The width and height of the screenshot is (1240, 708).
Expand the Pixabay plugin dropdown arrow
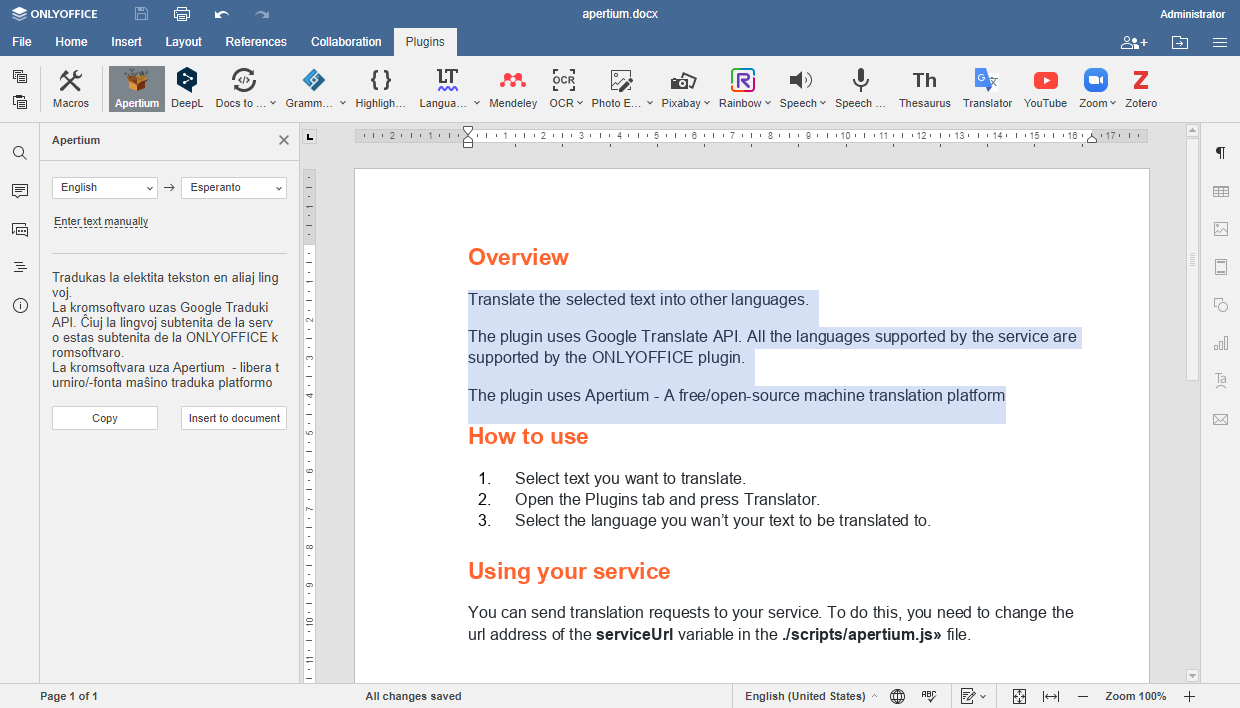click(x=707, y=103)
